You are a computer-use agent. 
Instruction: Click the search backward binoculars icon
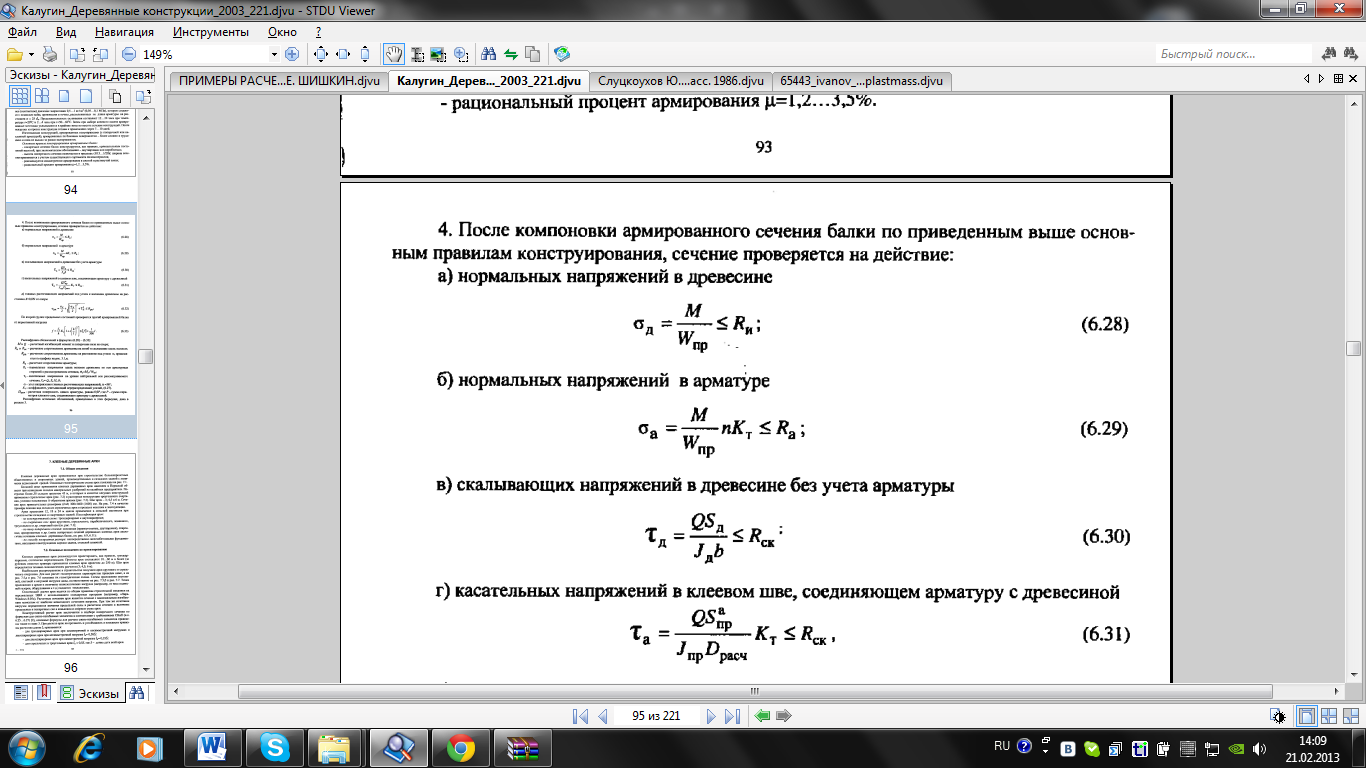pos(1330,54)
